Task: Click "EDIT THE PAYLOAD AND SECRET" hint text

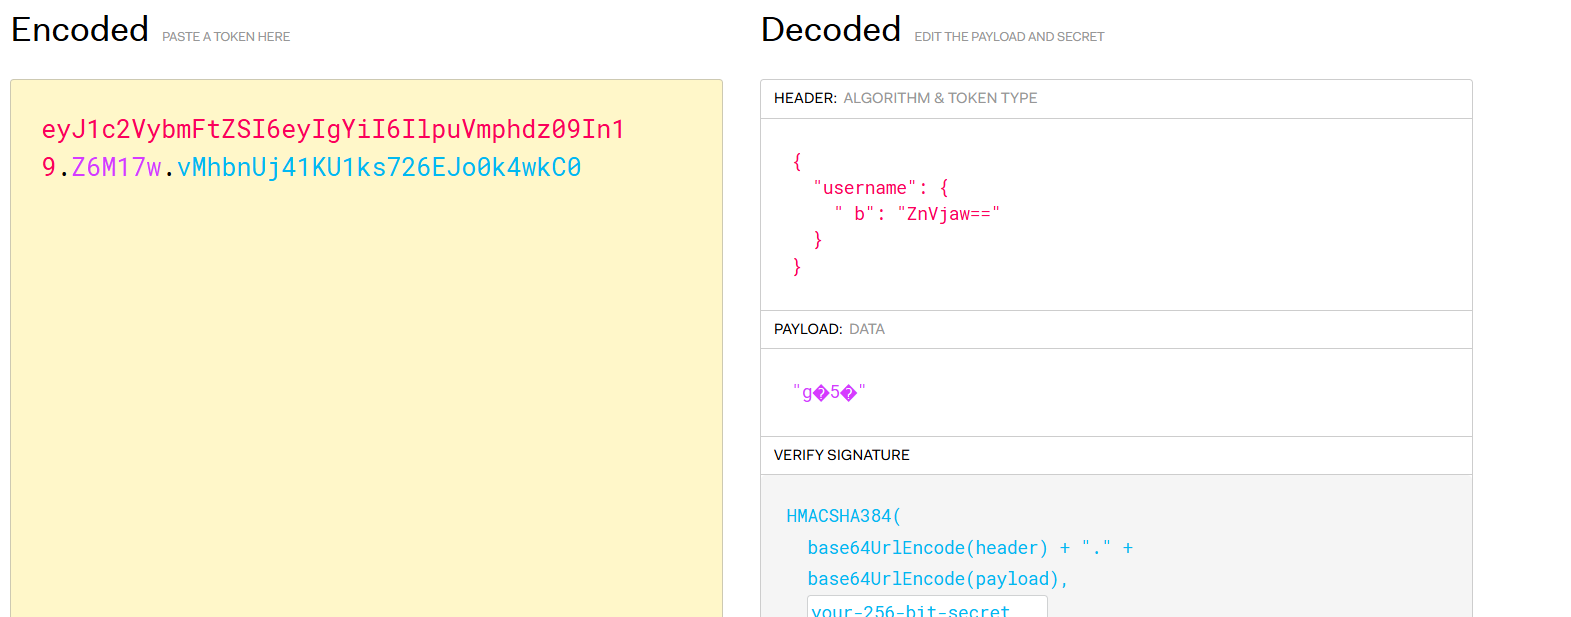Action: point(1009,37)
